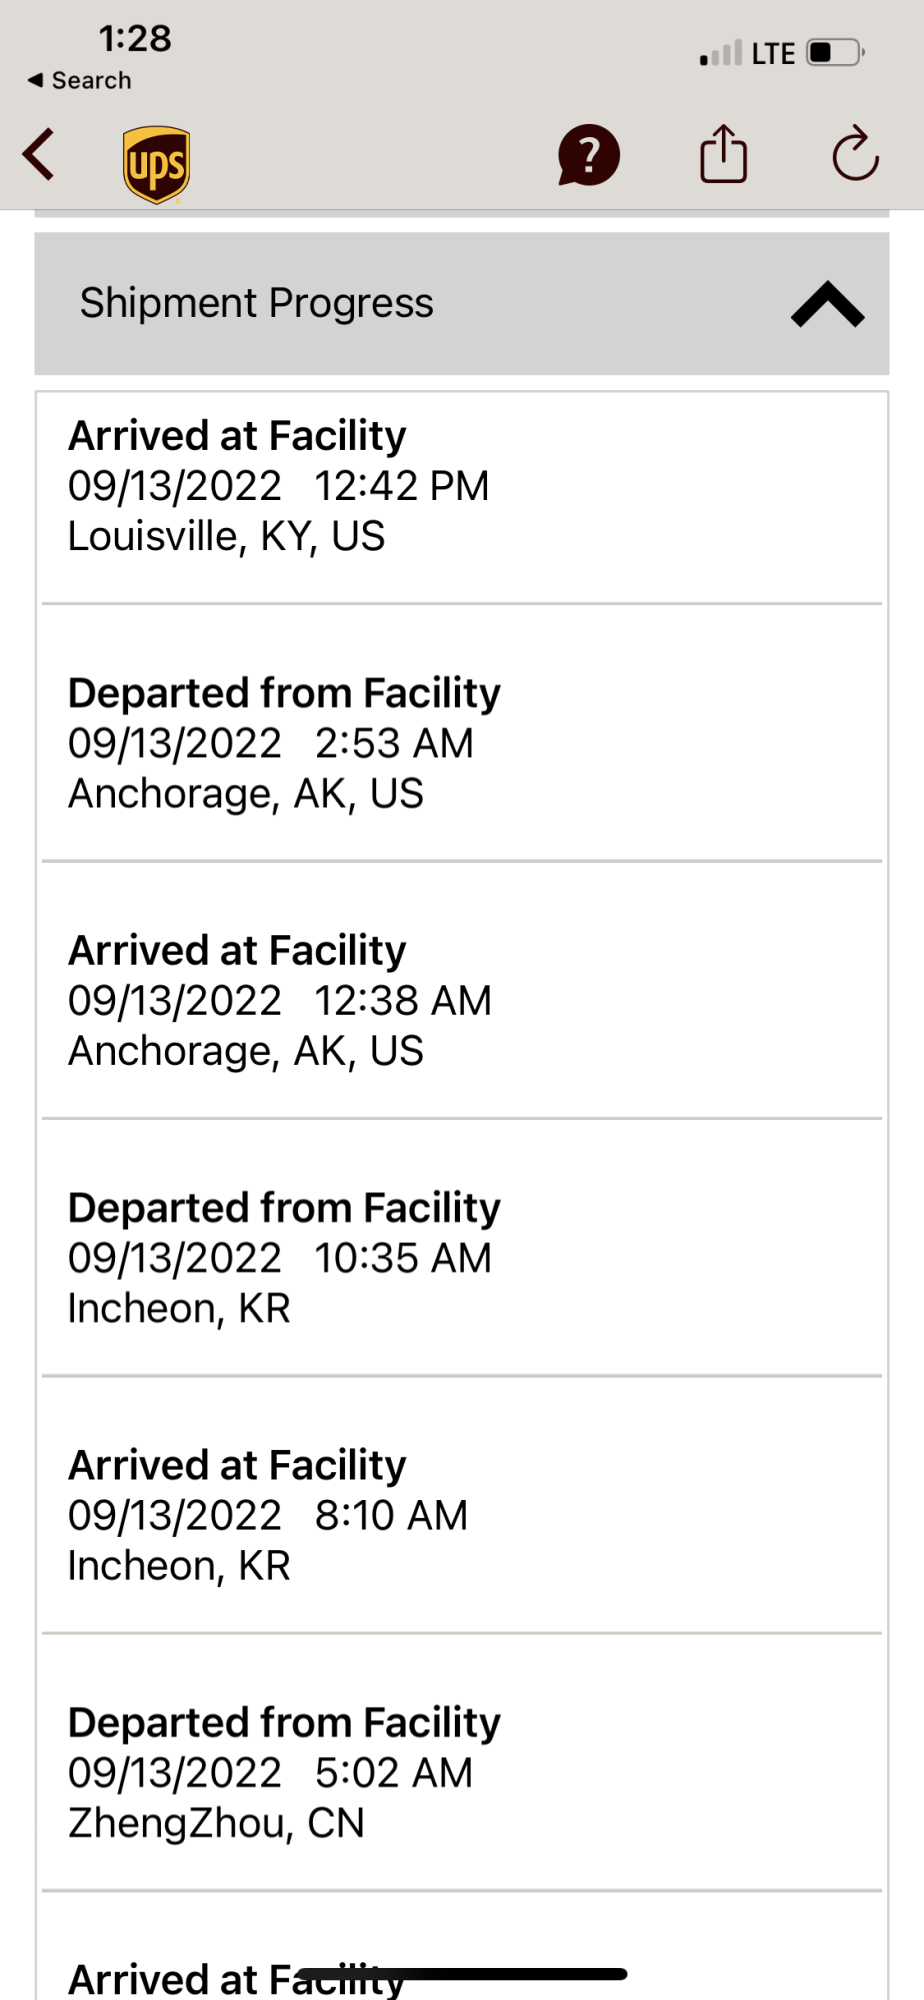Collapse Shipment Progress using chevron arrow
This screenshot has width=924, height=2000.
click(827, 305)
